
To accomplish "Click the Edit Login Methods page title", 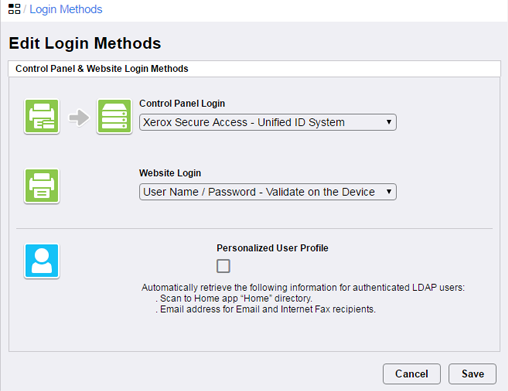I will pyautogui.click(x=85, y=43).
